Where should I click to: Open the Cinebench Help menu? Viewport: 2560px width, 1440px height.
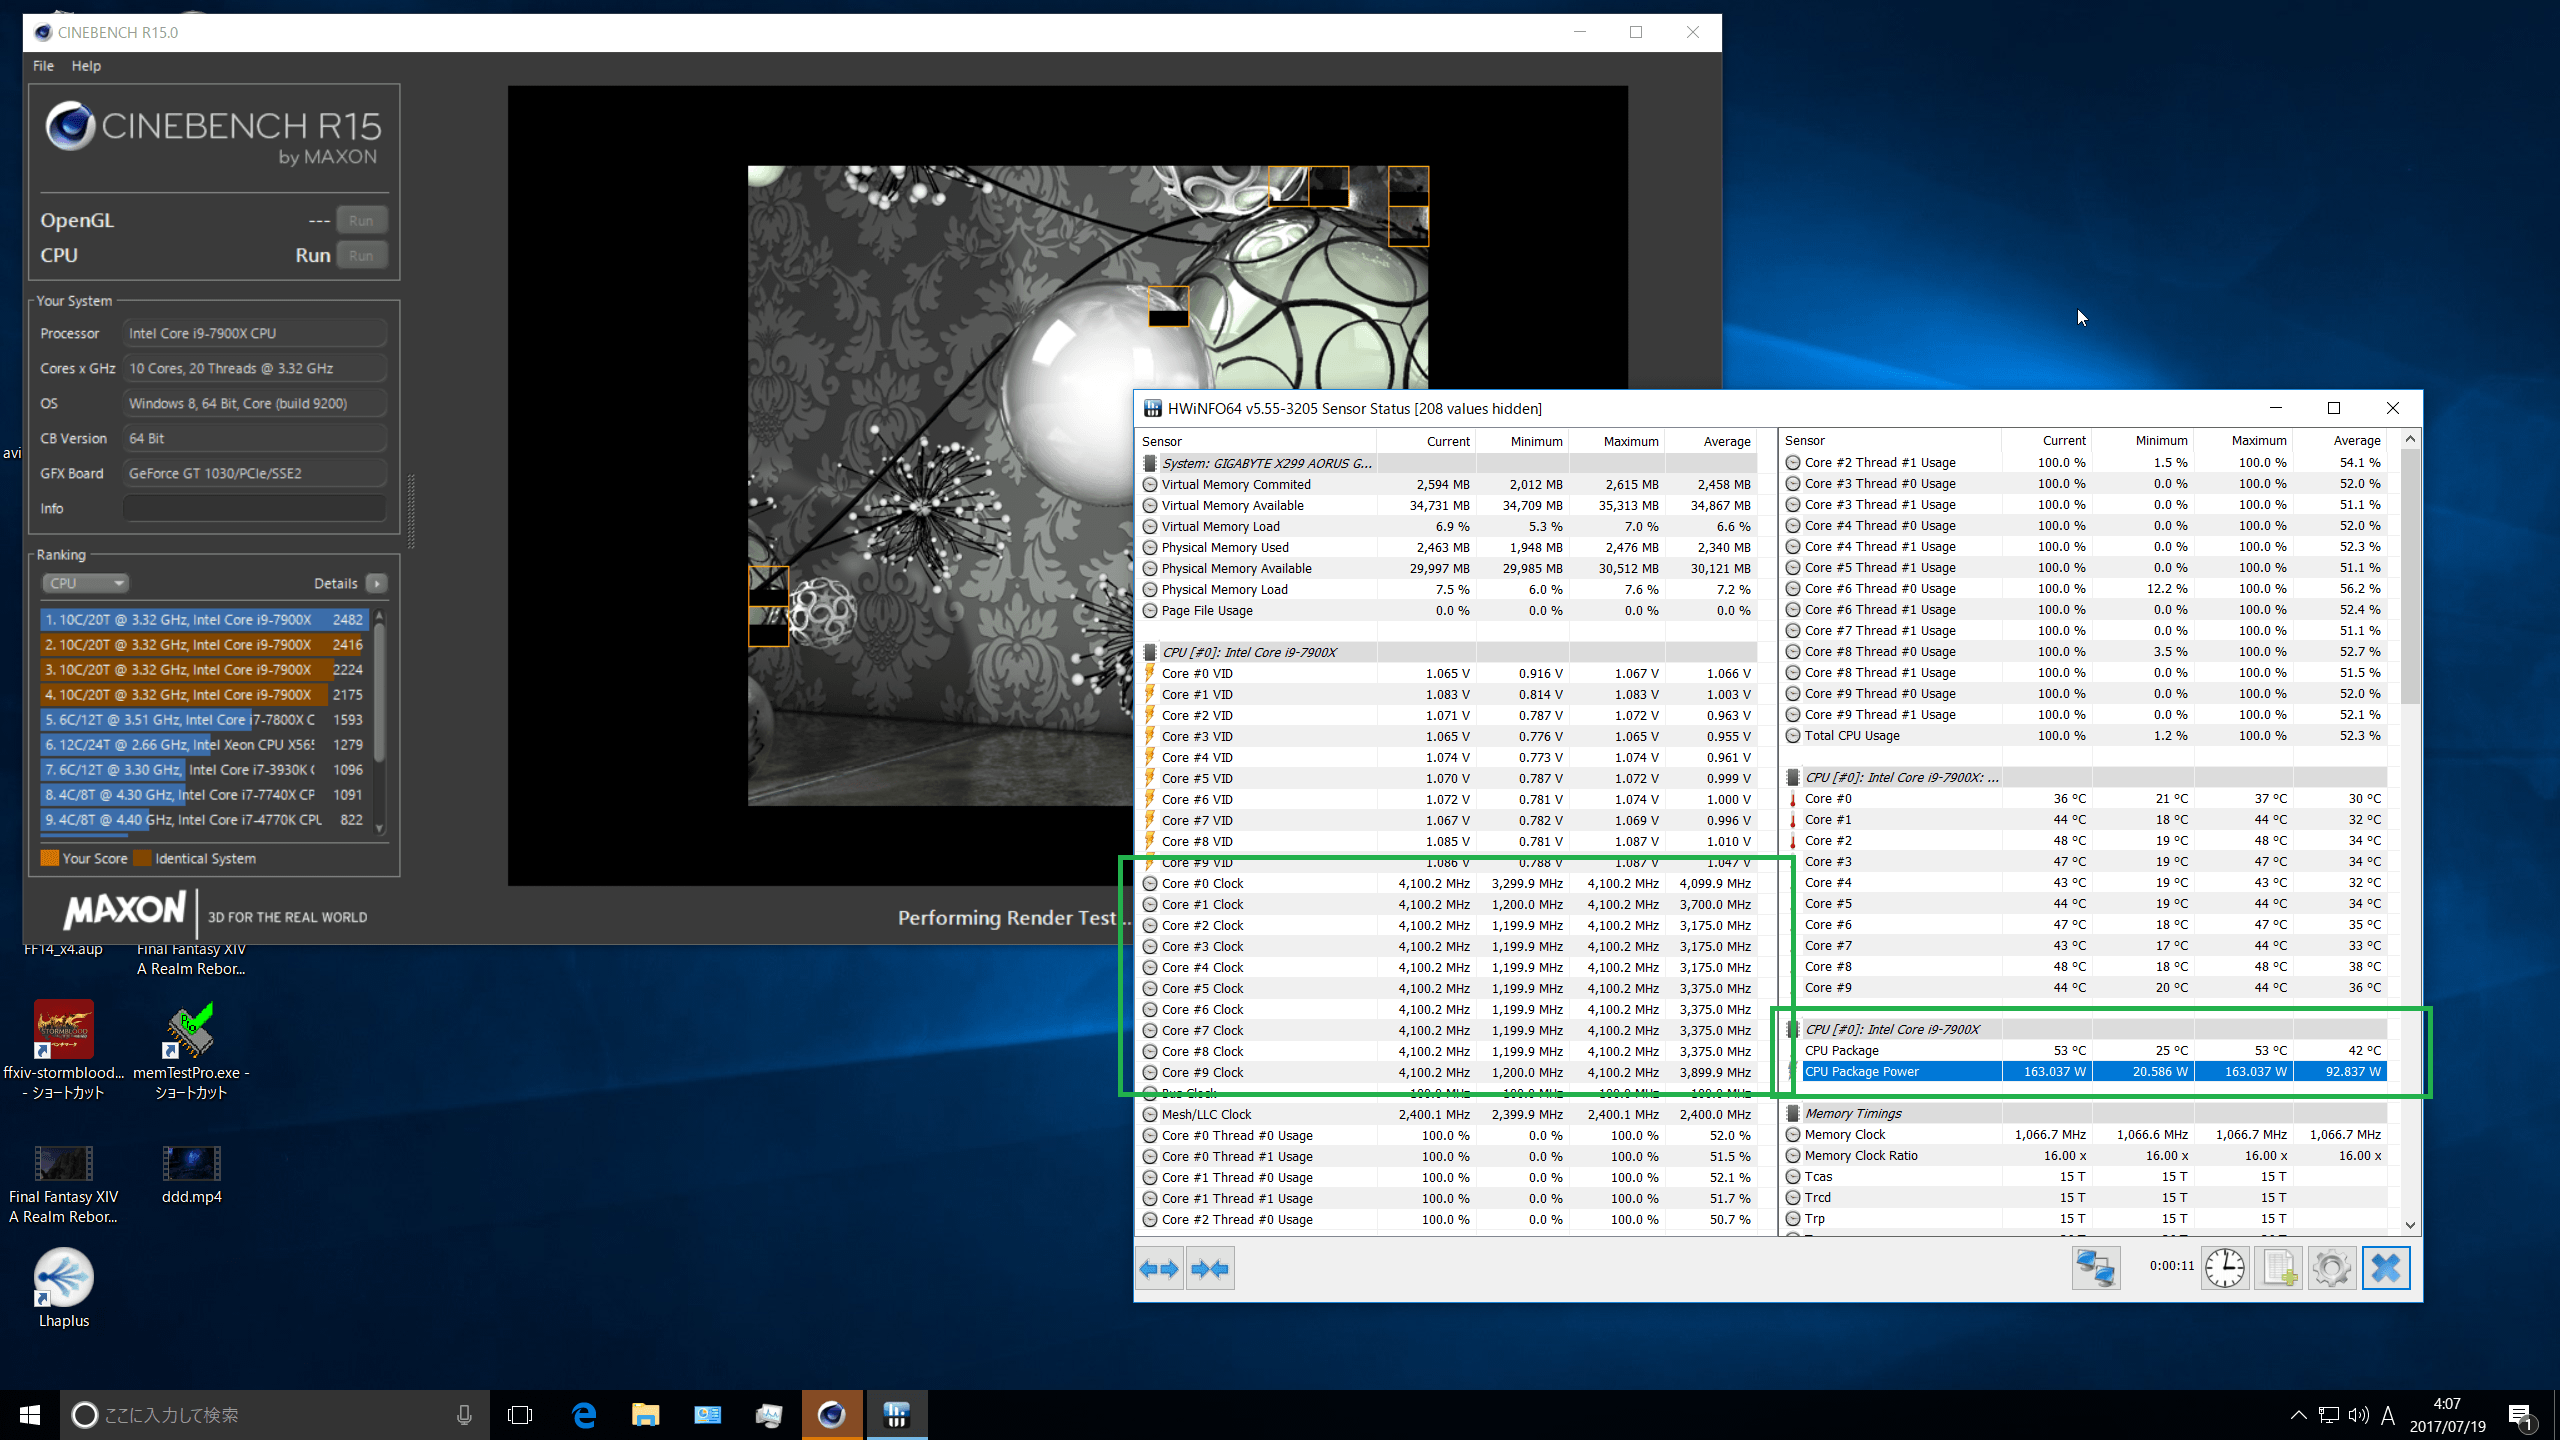pos(86,66)
